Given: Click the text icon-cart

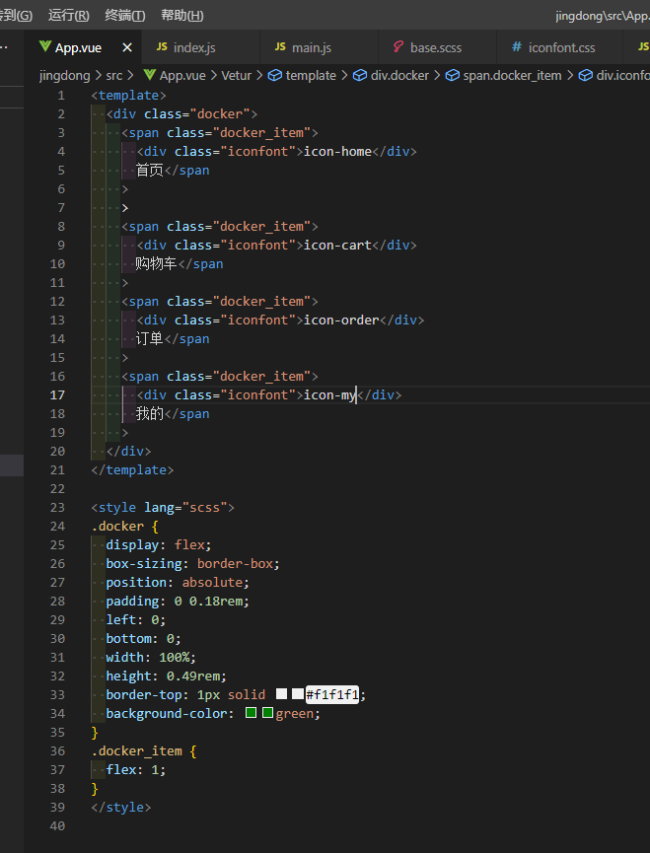Looking at the screenshot, I should tap(338, 245).
